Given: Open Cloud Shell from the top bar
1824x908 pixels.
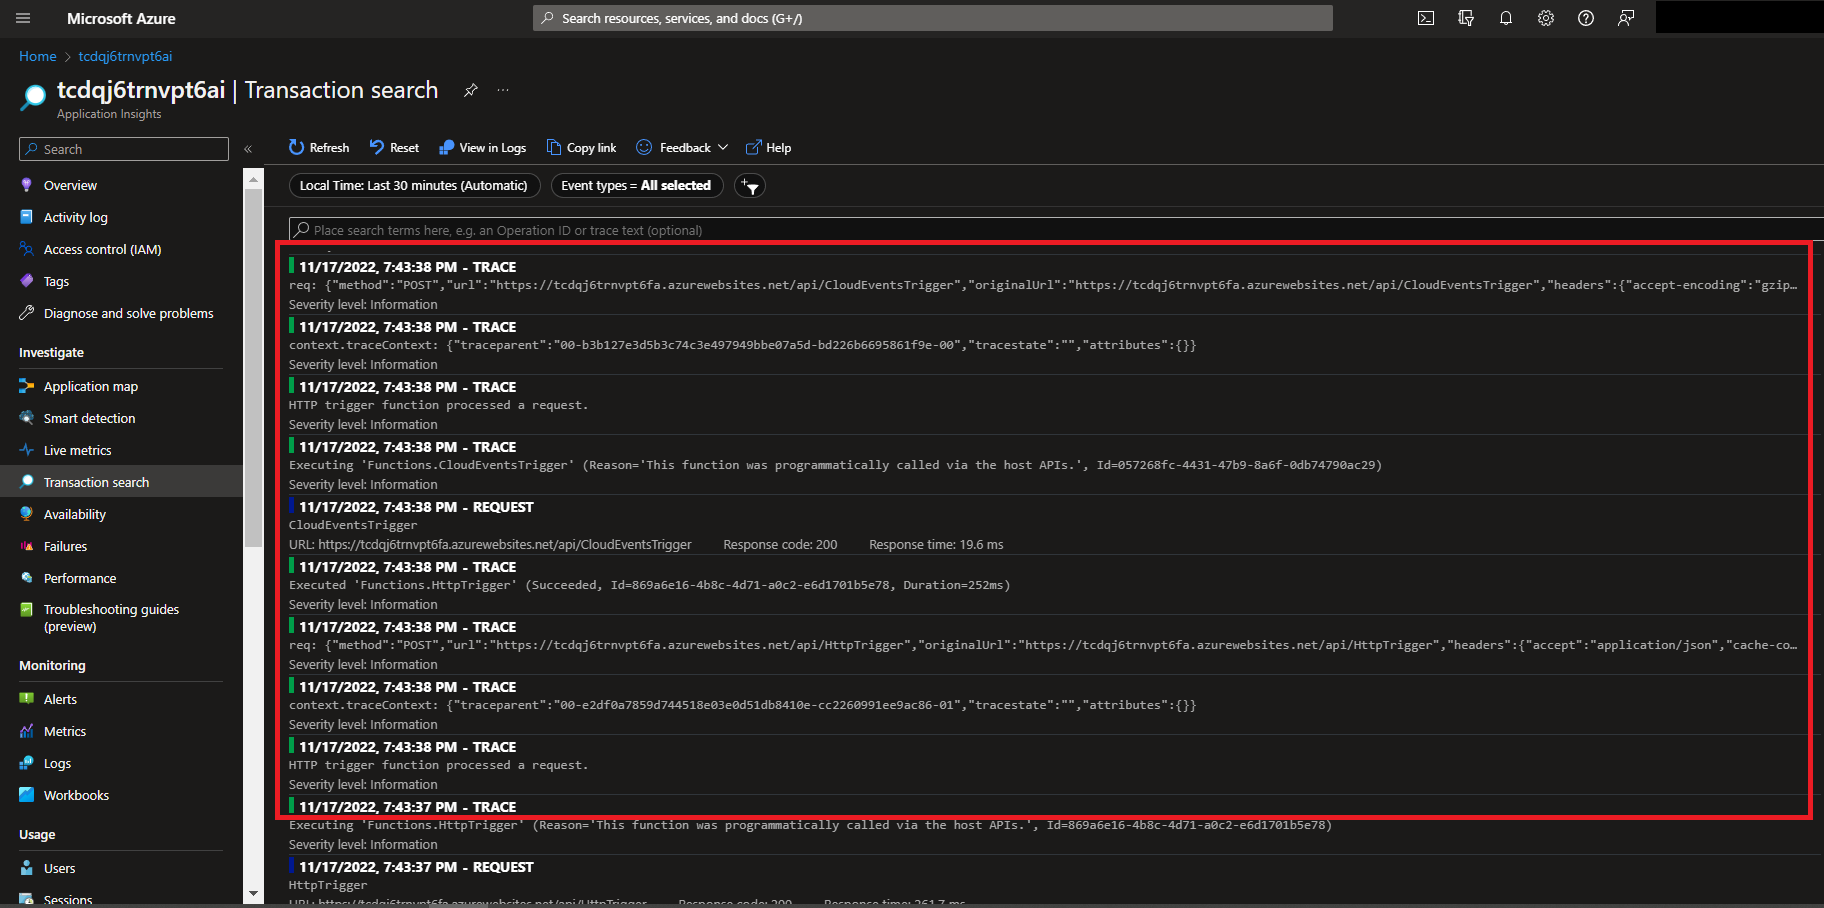Looking at the screenshot, I should click(1426, 18).
